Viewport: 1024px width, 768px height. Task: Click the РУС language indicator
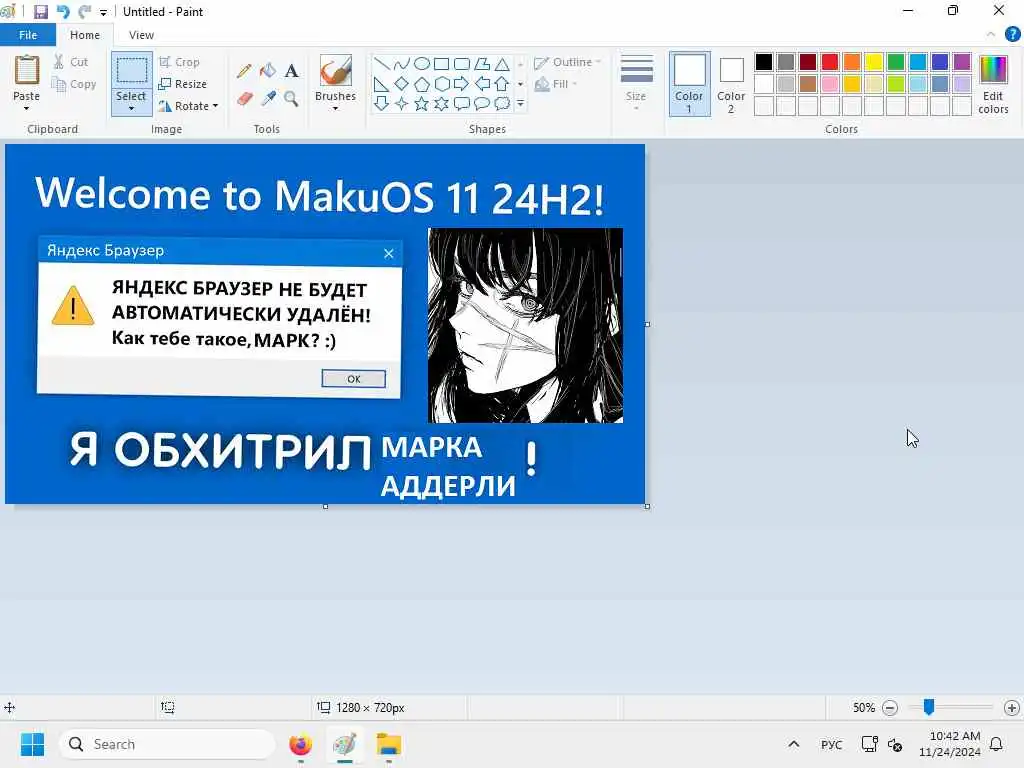831,744
